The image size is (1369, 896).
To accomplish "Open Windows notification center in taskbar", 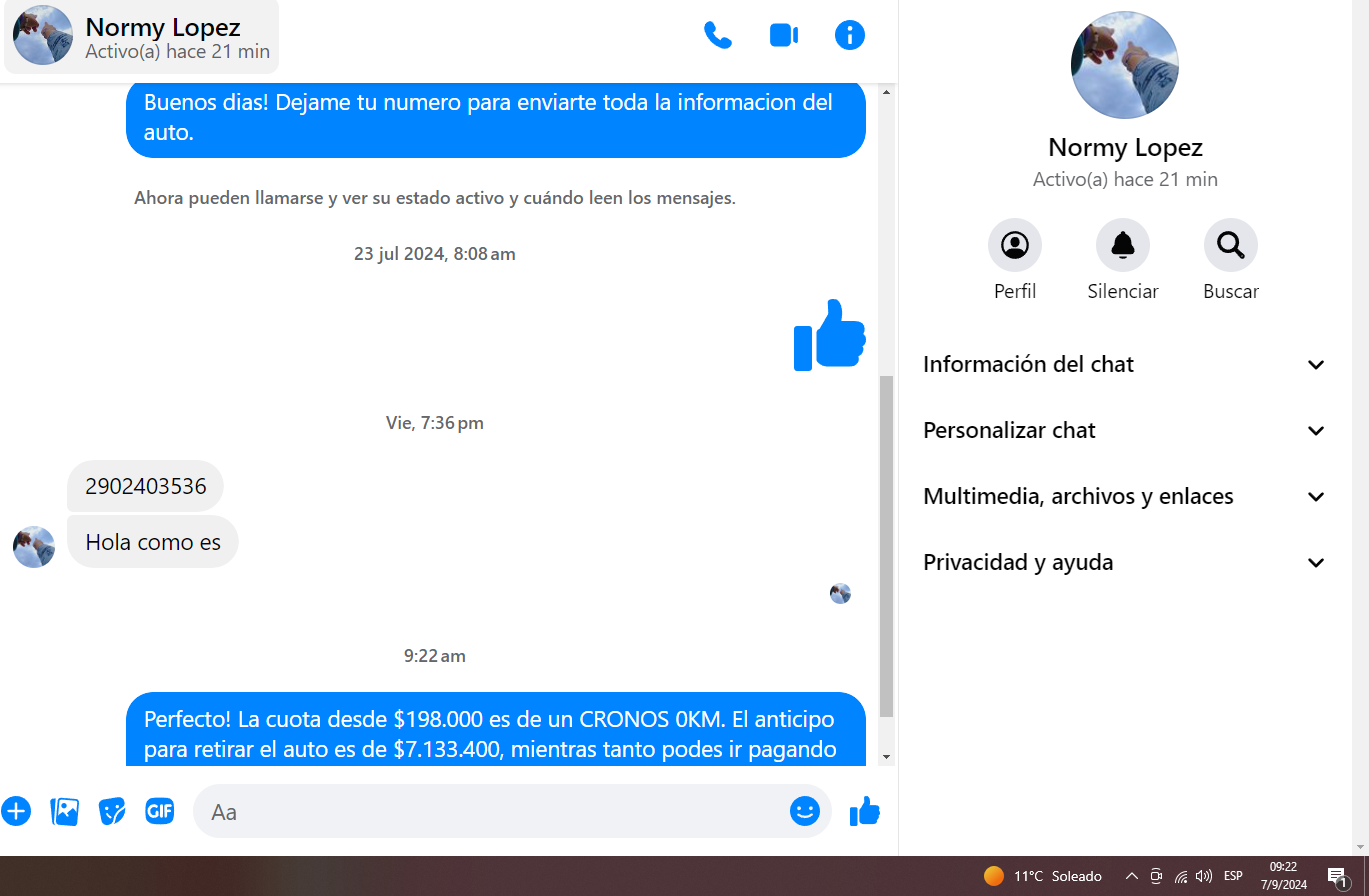I will point(1338,877).
